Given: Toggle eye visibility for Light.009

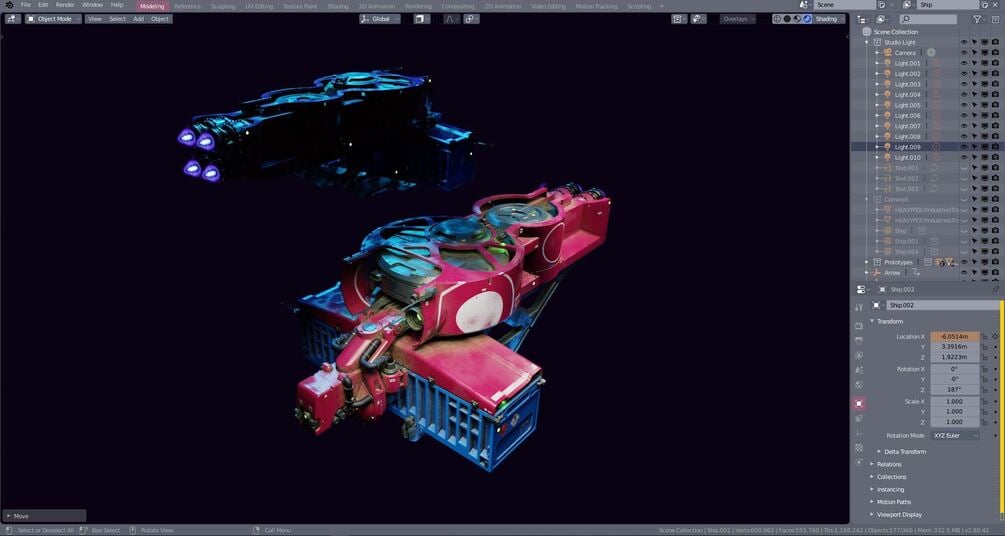Looking at the screenshot, I should tap(963, 147).
